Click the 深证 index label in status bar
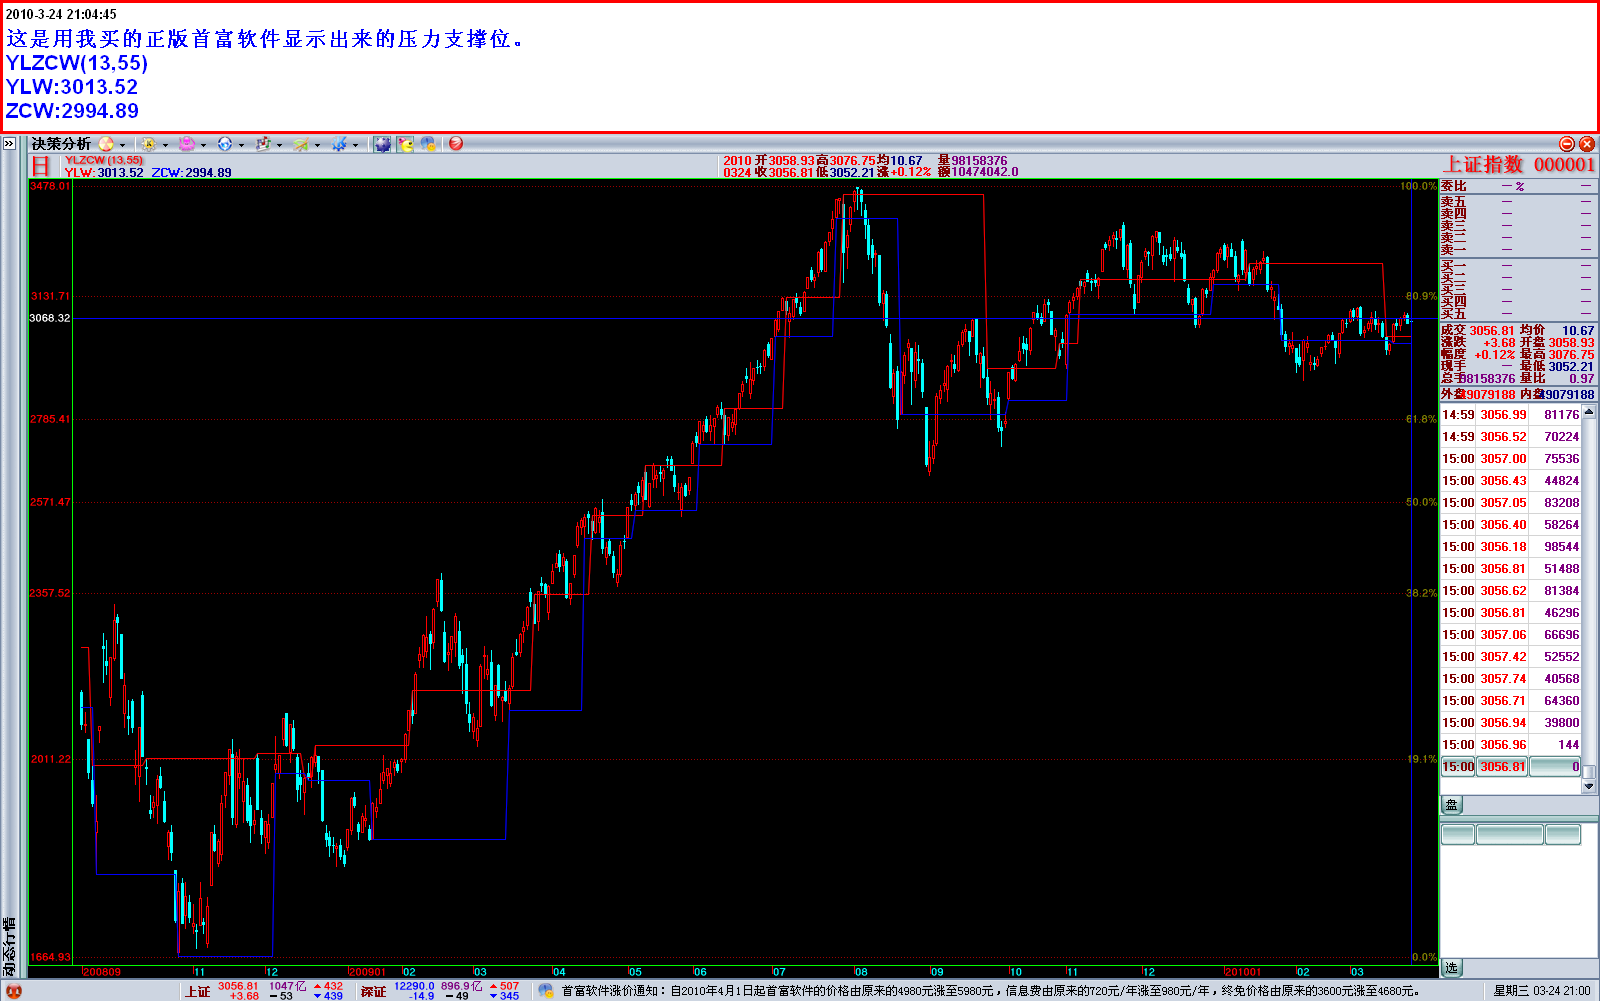This screenshot has width=1600, height=1001. 374,991
